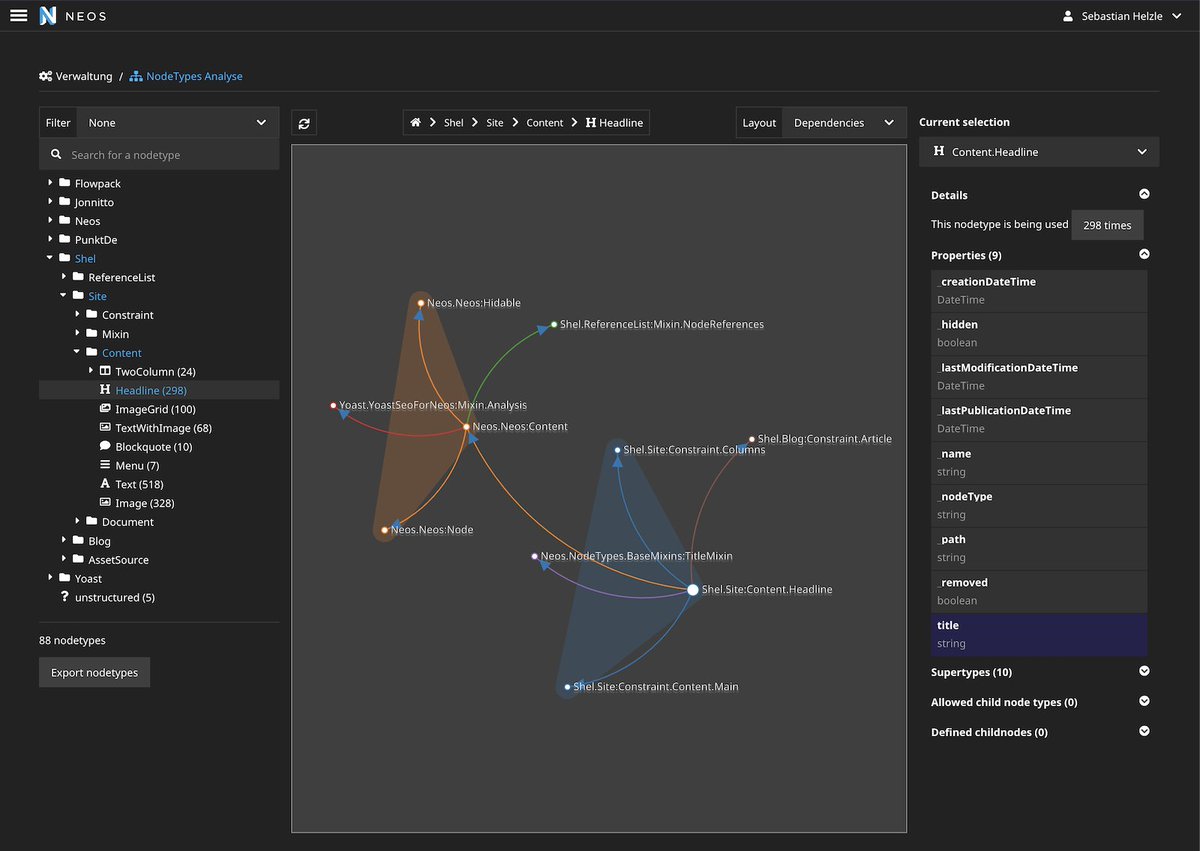Open the AssetSource tree folder
This screenshot has height=851, width=1200.
click(118, 560)
